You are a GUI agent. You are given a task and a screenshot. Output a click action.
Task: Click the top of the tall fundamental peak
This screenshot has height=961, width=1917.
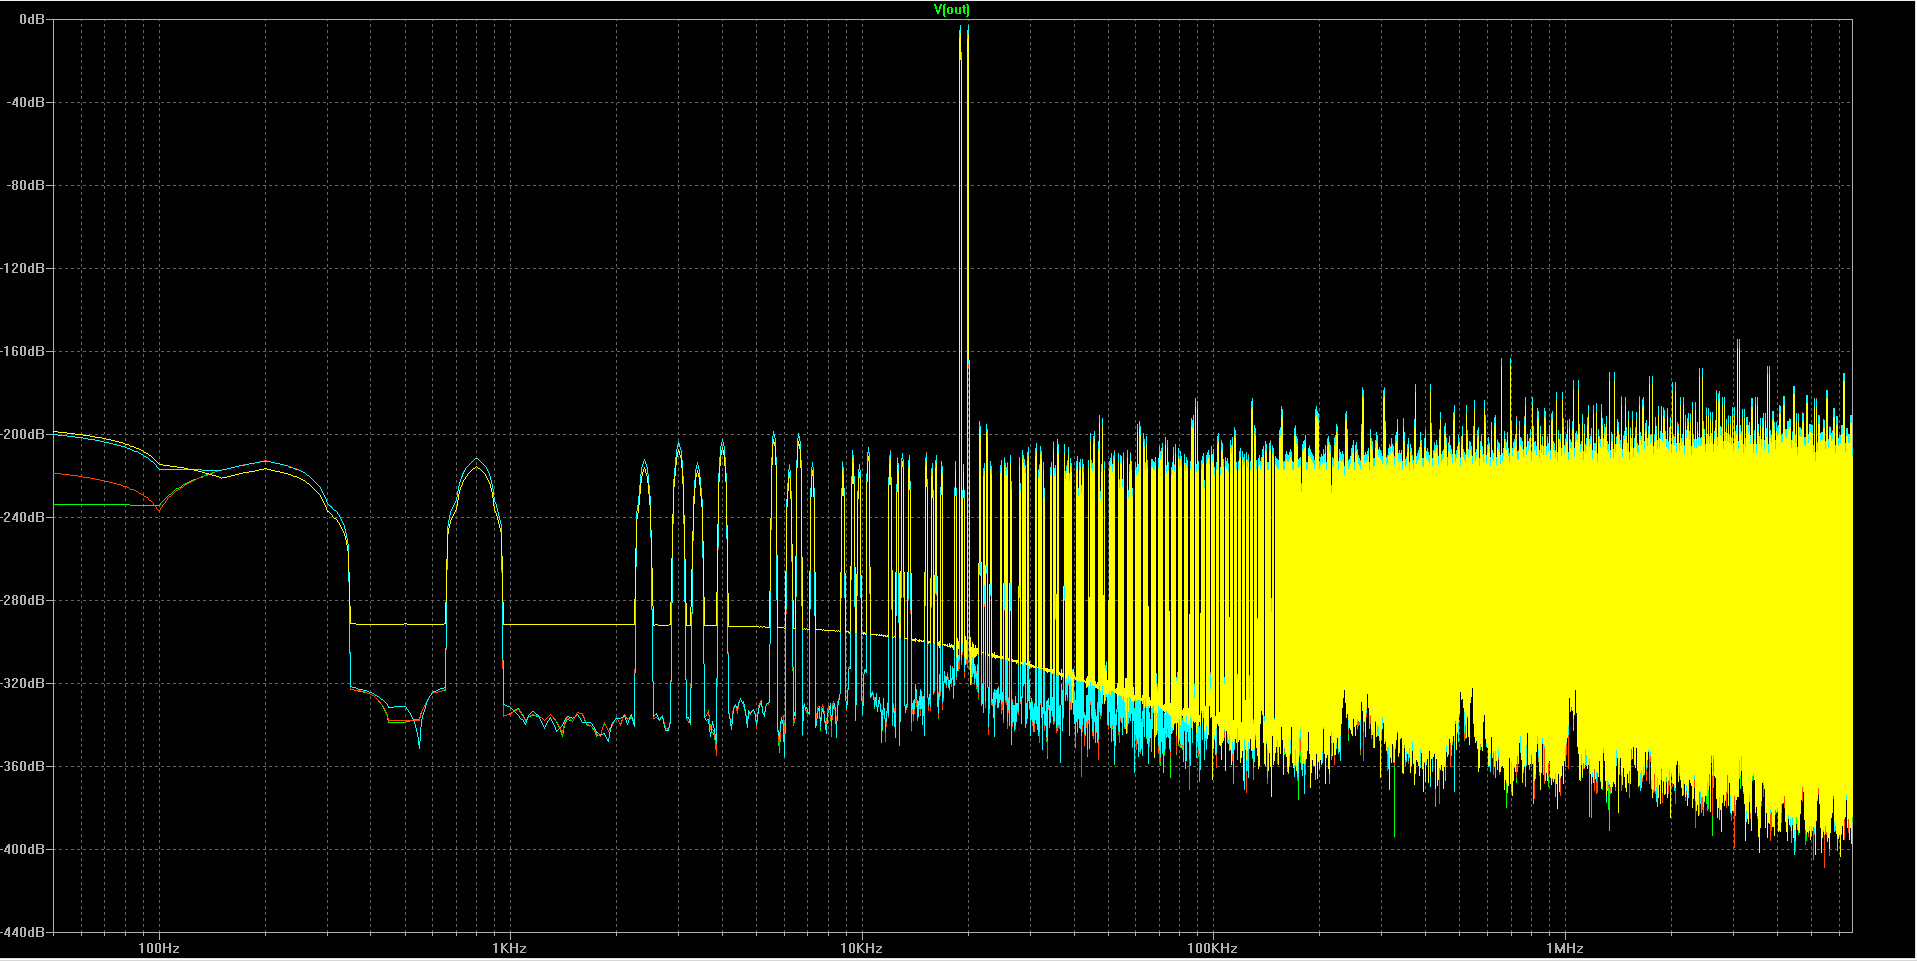(964, 27)
